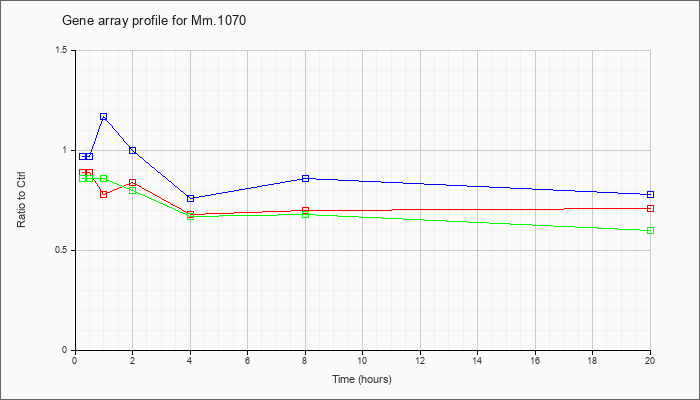Select the green data point at 1 hour
Viewport: 700px width, 400px height.
pos(104,178)
